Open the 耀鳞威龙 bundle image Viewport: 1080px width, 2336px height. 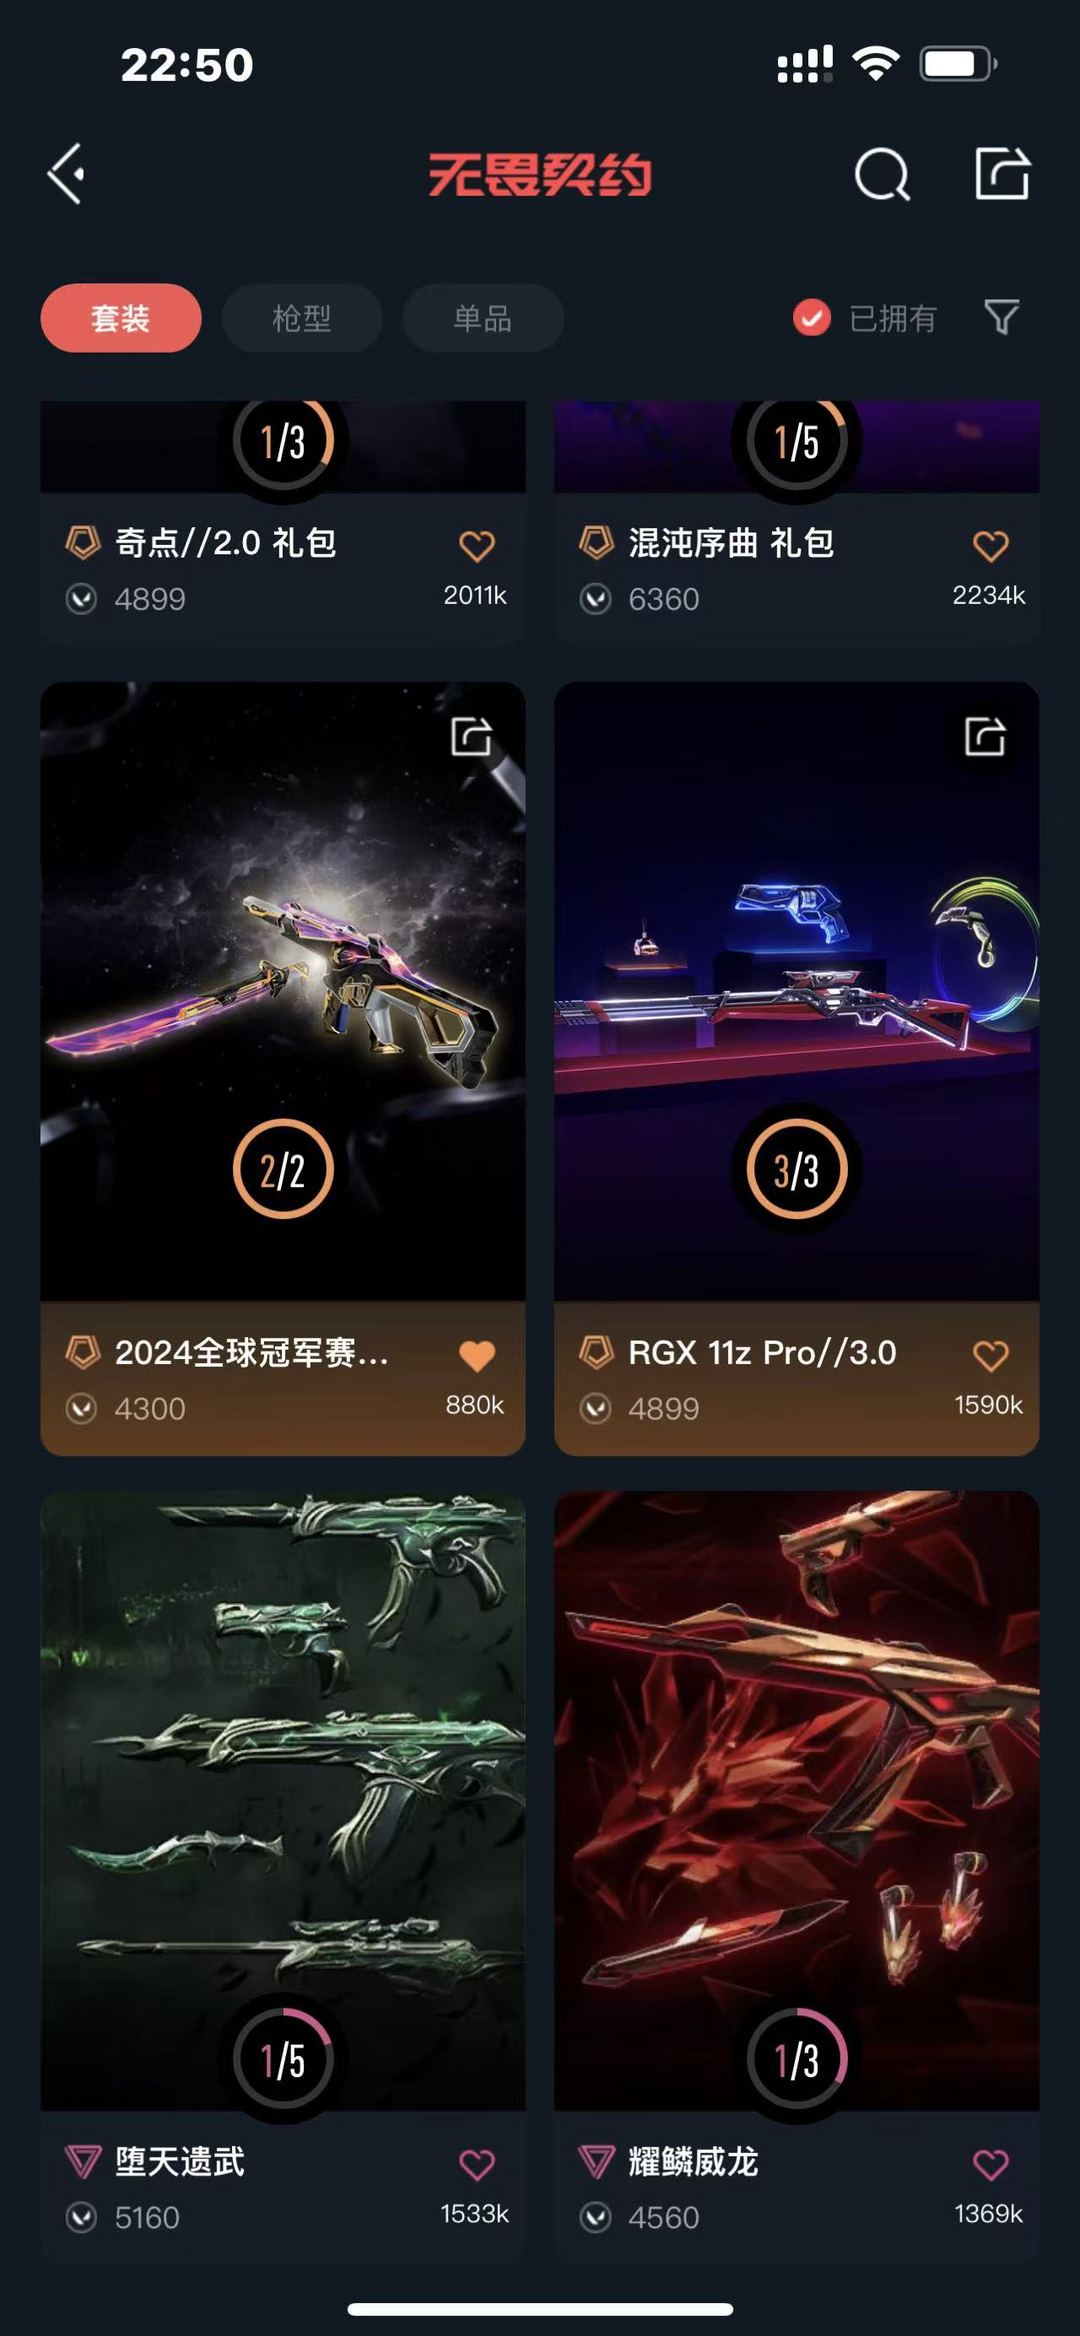tap(797, 1800)
